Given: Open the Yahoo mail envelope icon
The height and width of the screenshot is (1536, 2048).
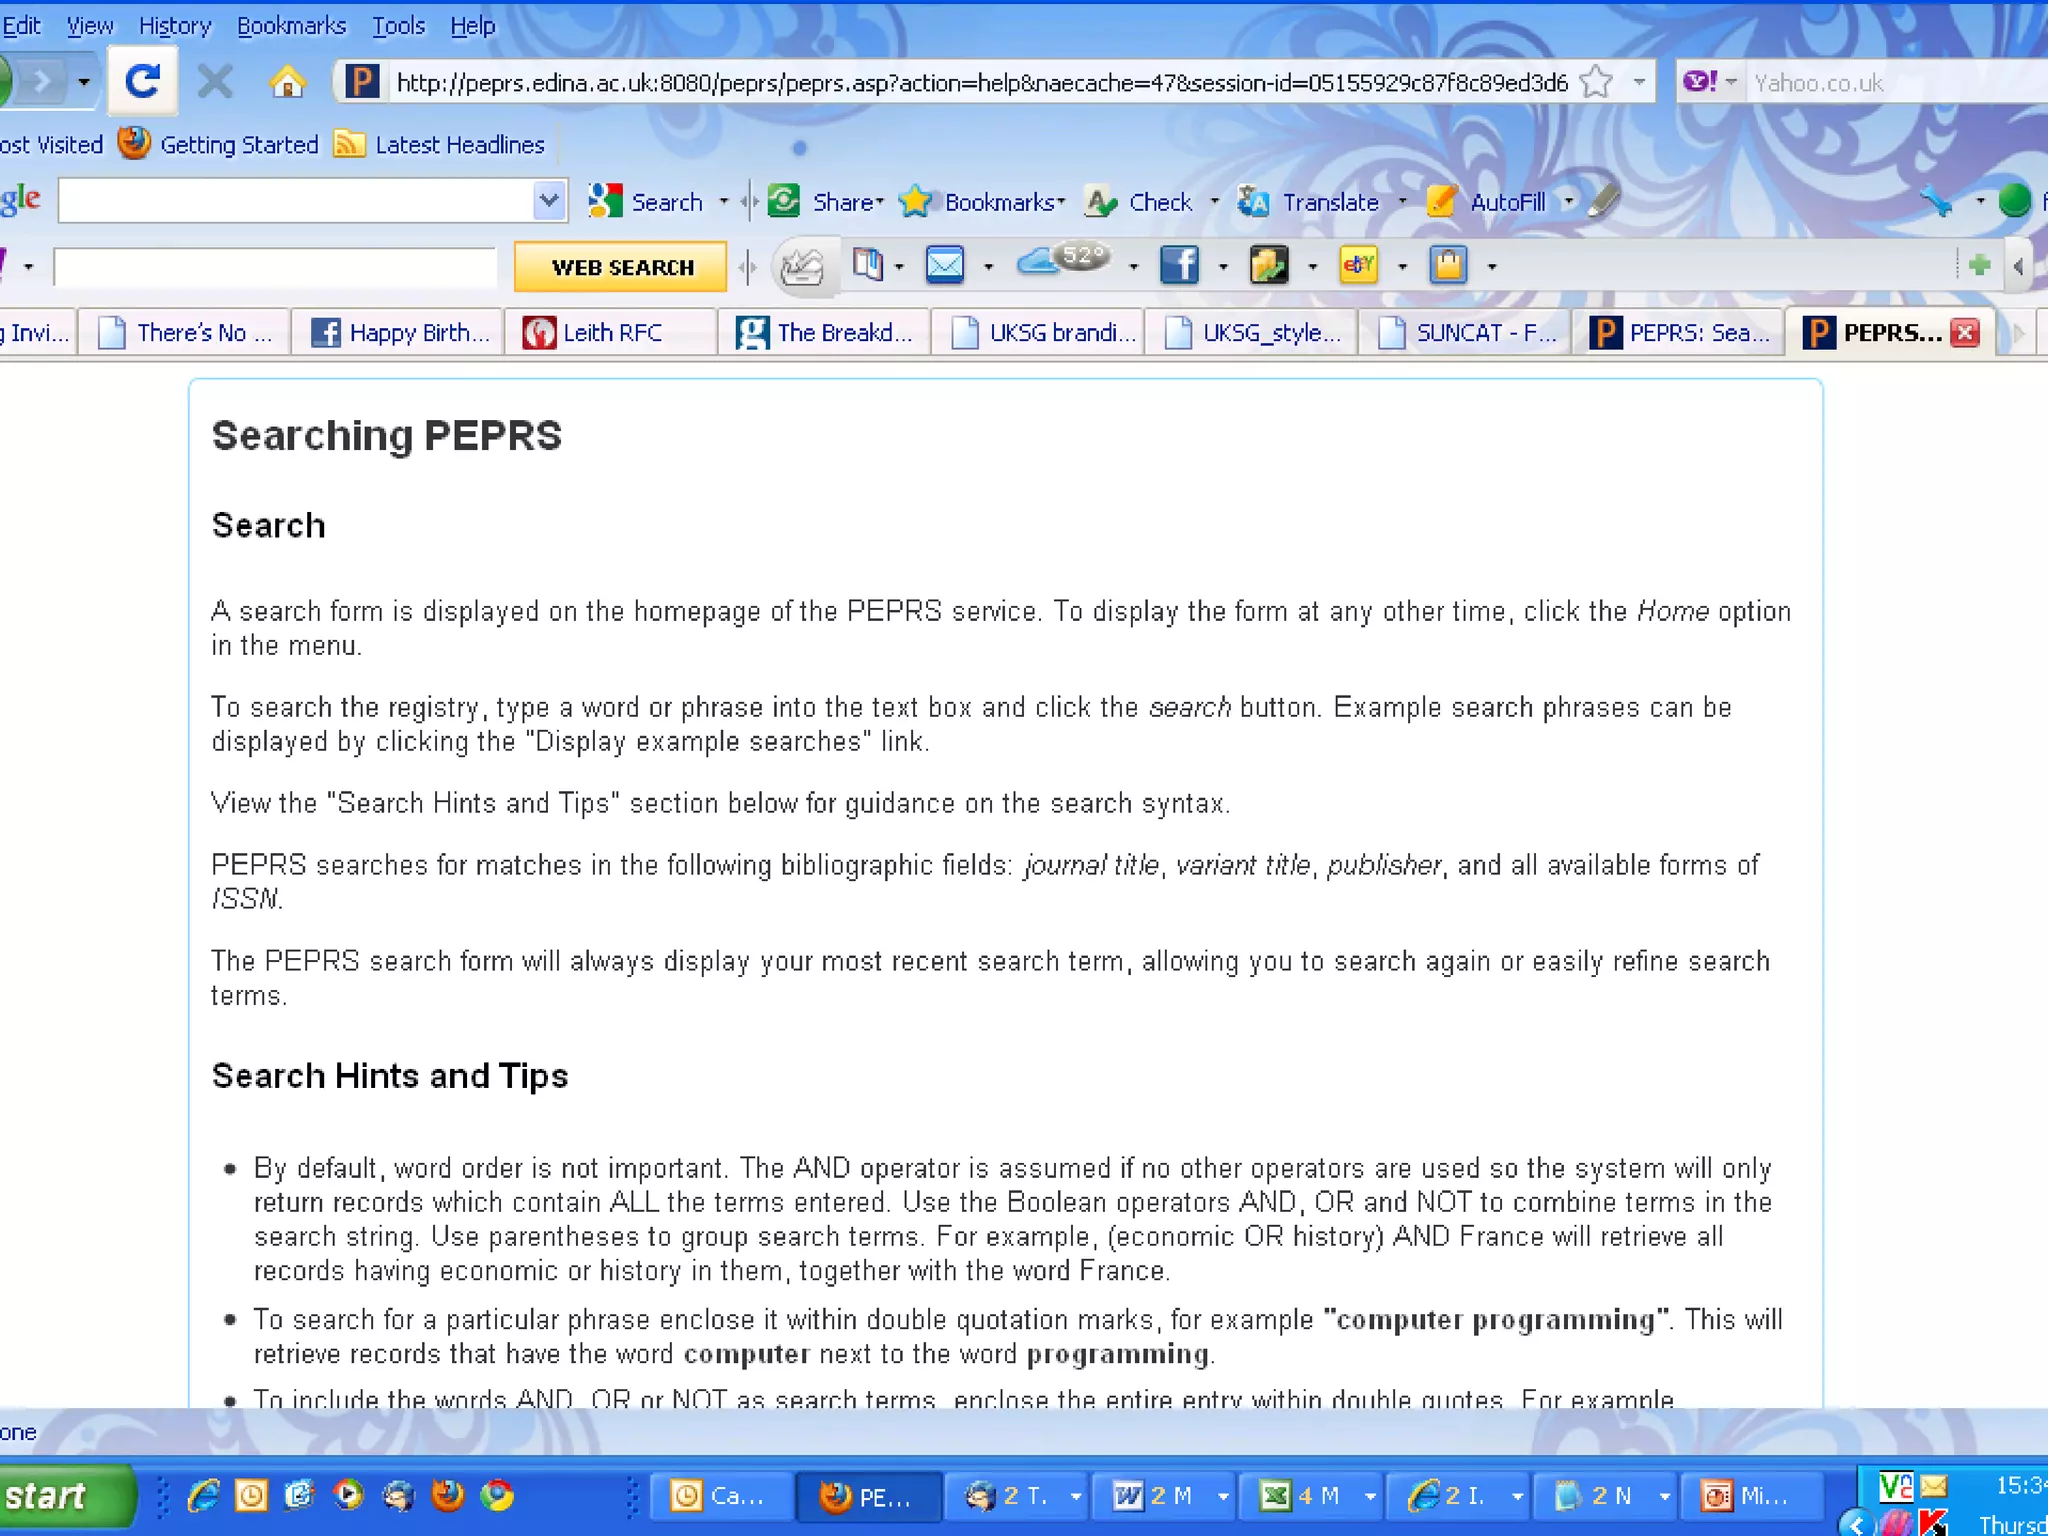Looking at the screenshot, I should pos(944,265).
